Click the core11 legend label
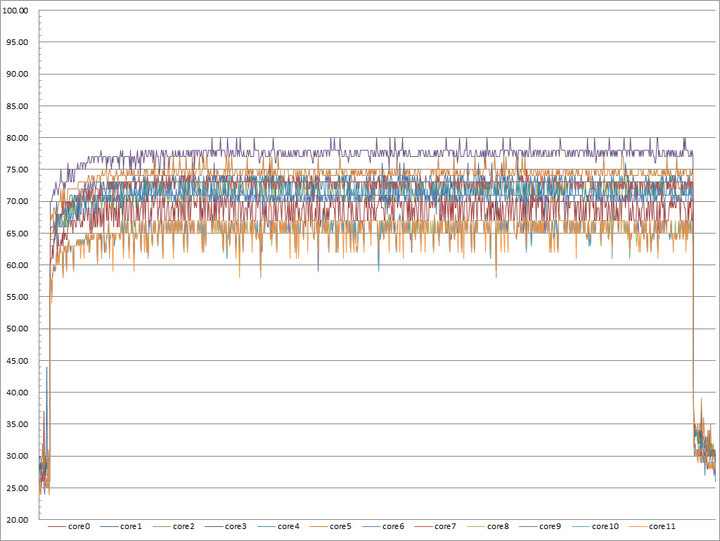 coord(662,526)
